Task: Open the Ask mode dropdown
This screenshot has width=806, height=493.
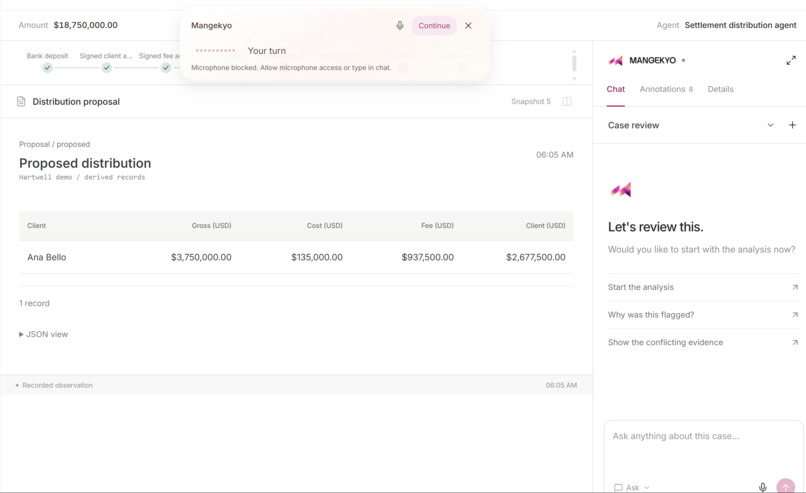Action: [x=632, y=487]
